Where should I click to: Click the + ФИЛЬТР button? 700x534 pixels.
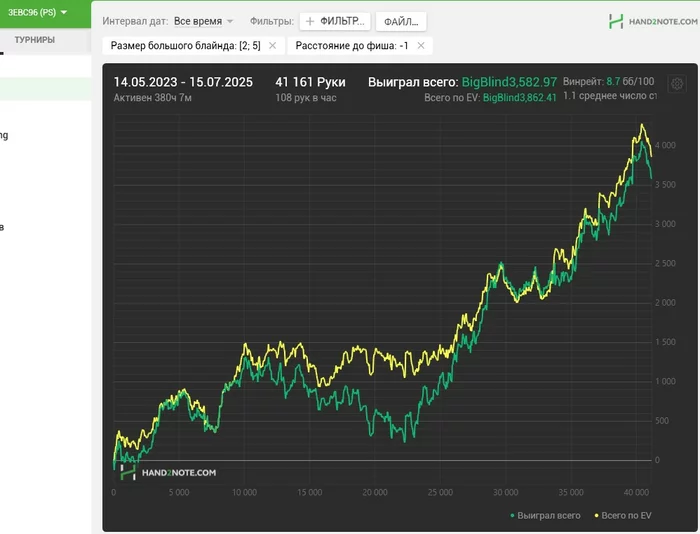coord(335,21)
